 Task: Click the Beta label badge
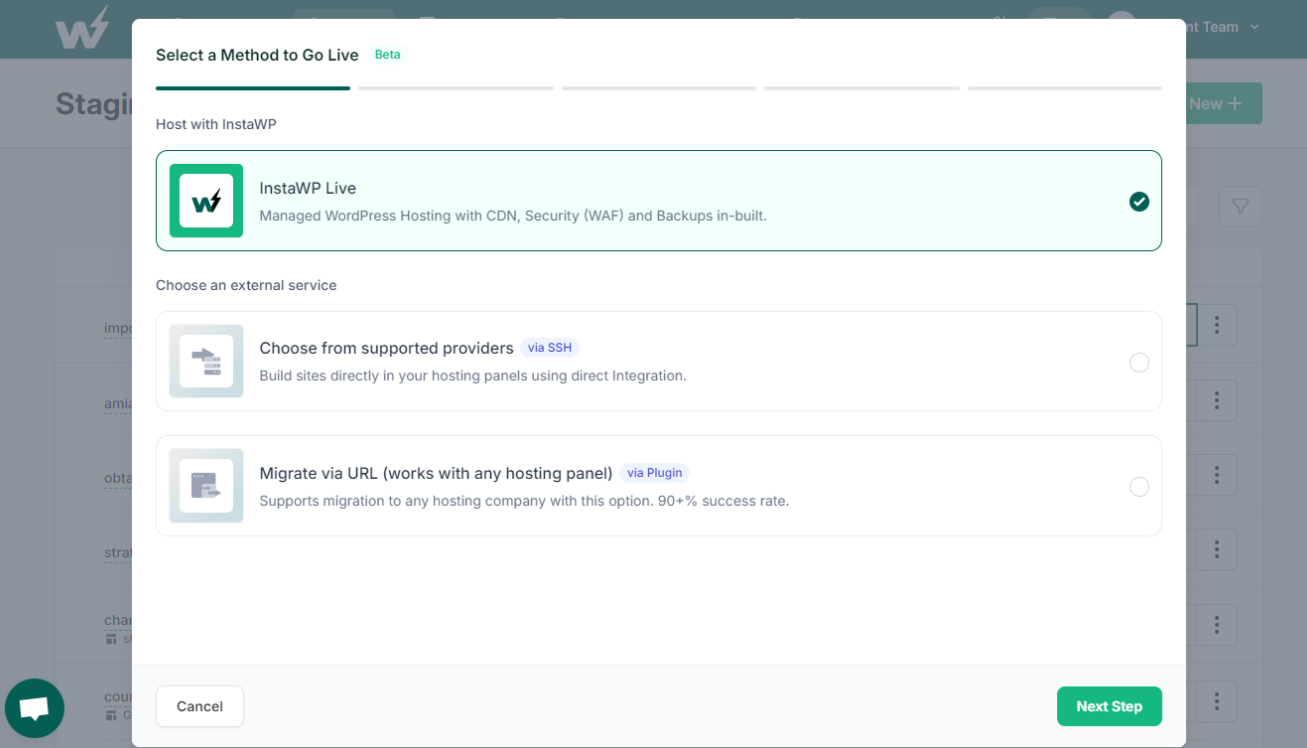coord(388,55)
